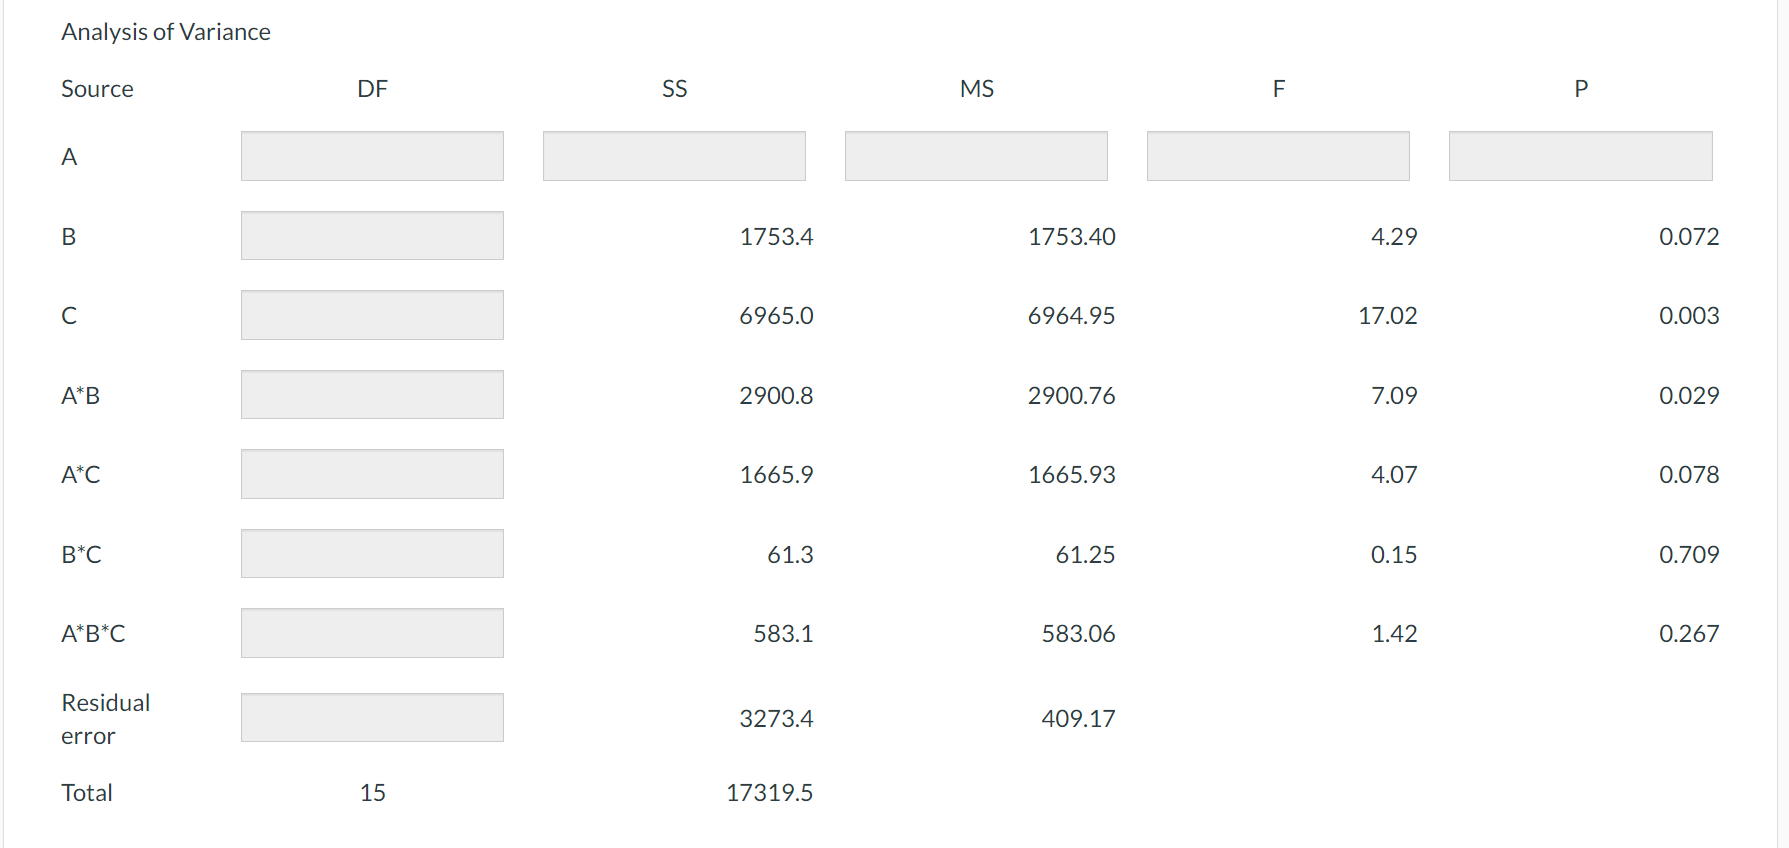The height and width of the screenshot is (848, 1789).
Task: Click the Total row label
Action: pyautogui.click(x=87, y=792)
